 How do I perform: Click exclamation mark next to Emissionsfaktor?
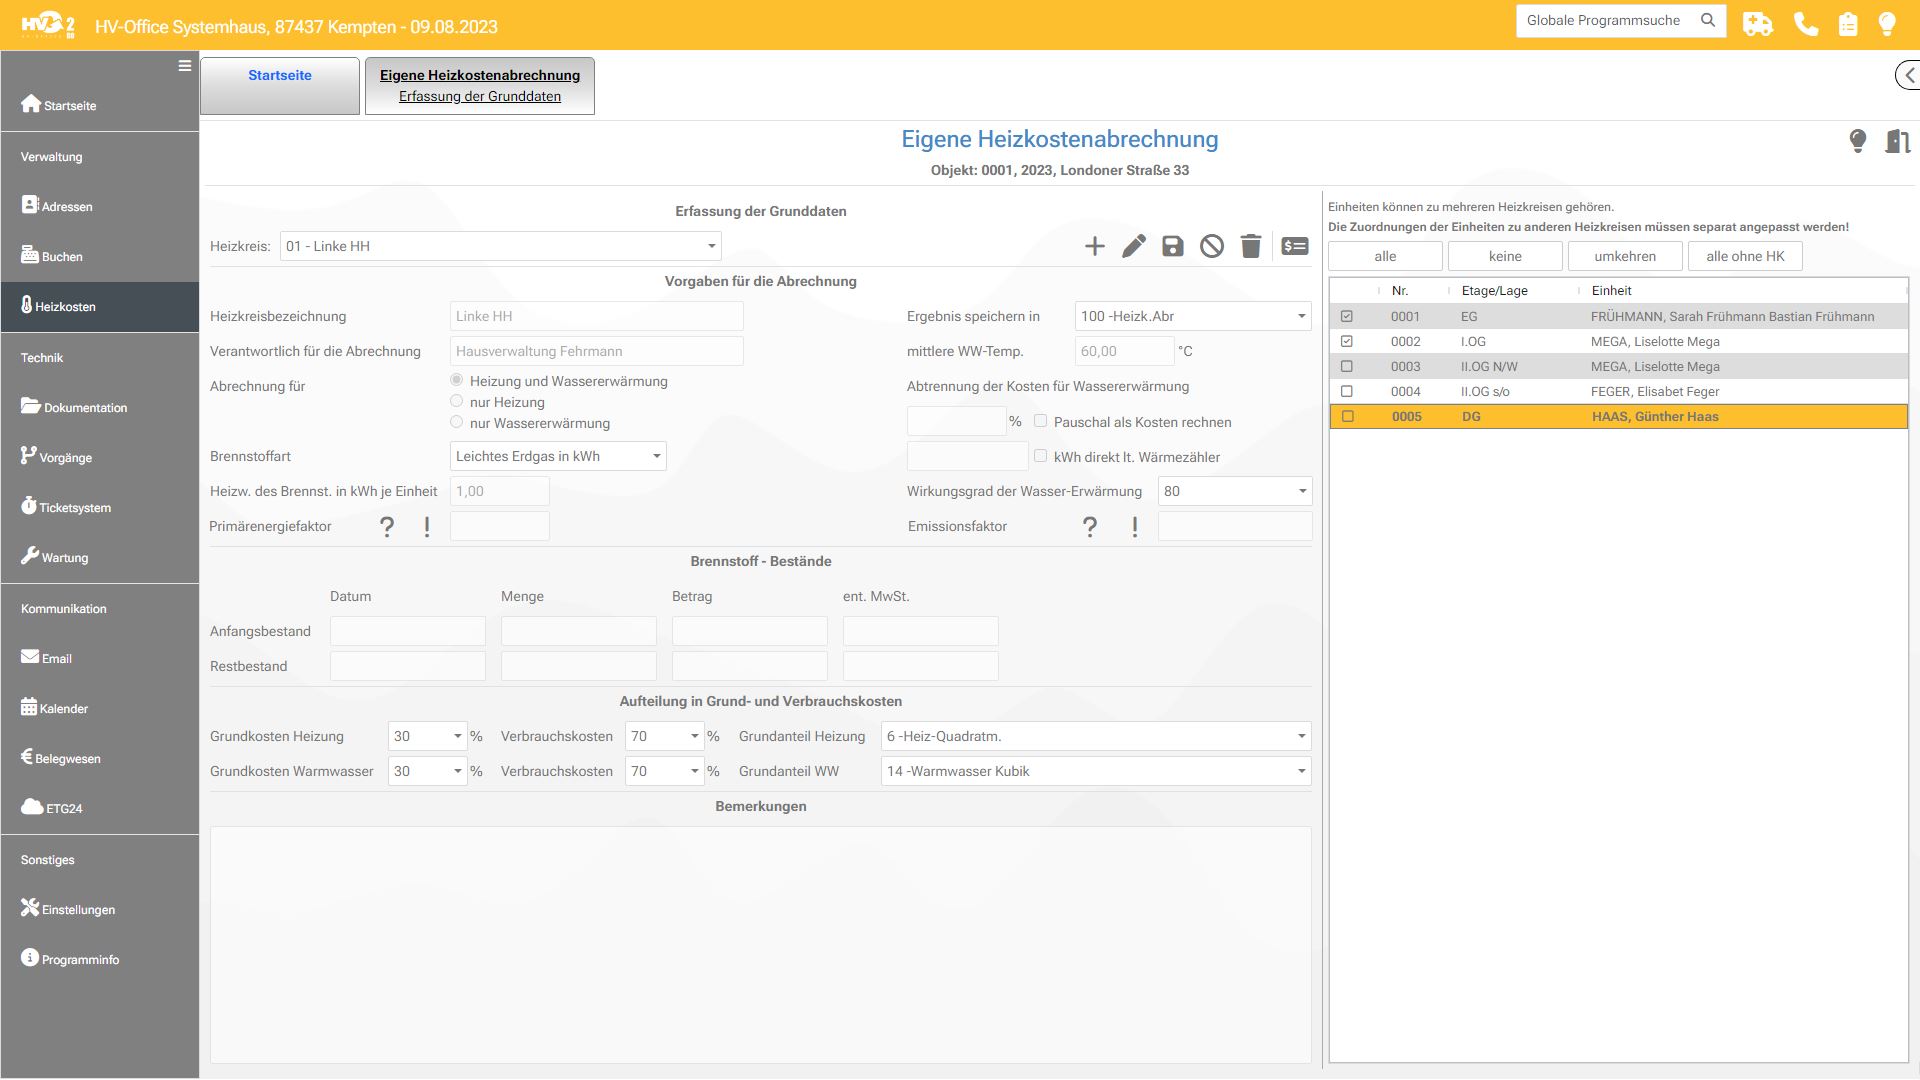[1135, 526]
